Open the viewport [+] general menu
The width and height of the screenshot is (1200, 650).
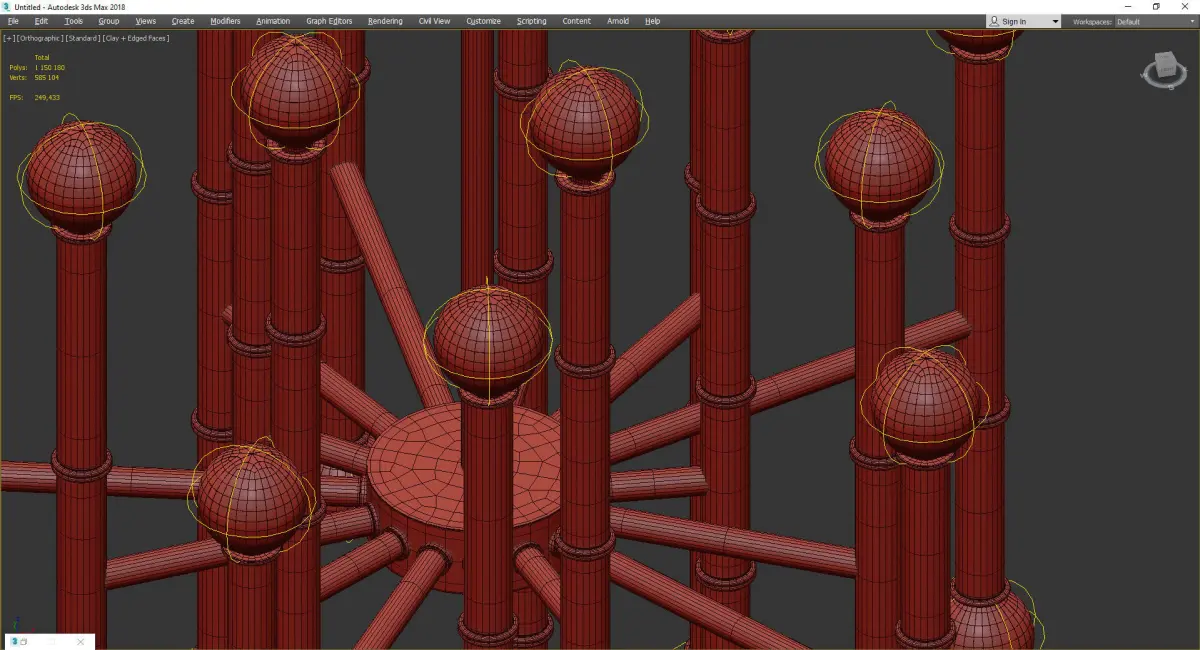(9, 38)
